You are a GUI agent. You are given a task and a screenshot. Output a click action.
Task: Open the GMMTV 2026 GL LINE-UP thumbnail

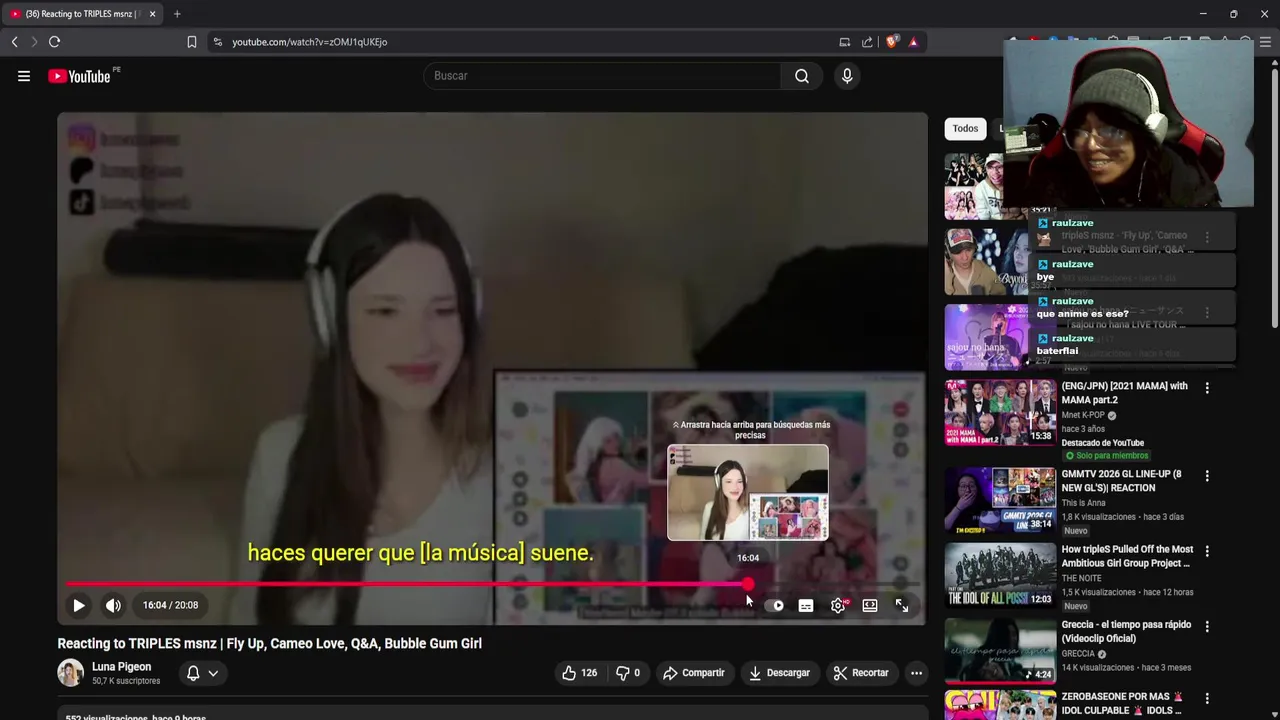[1000, 500]
